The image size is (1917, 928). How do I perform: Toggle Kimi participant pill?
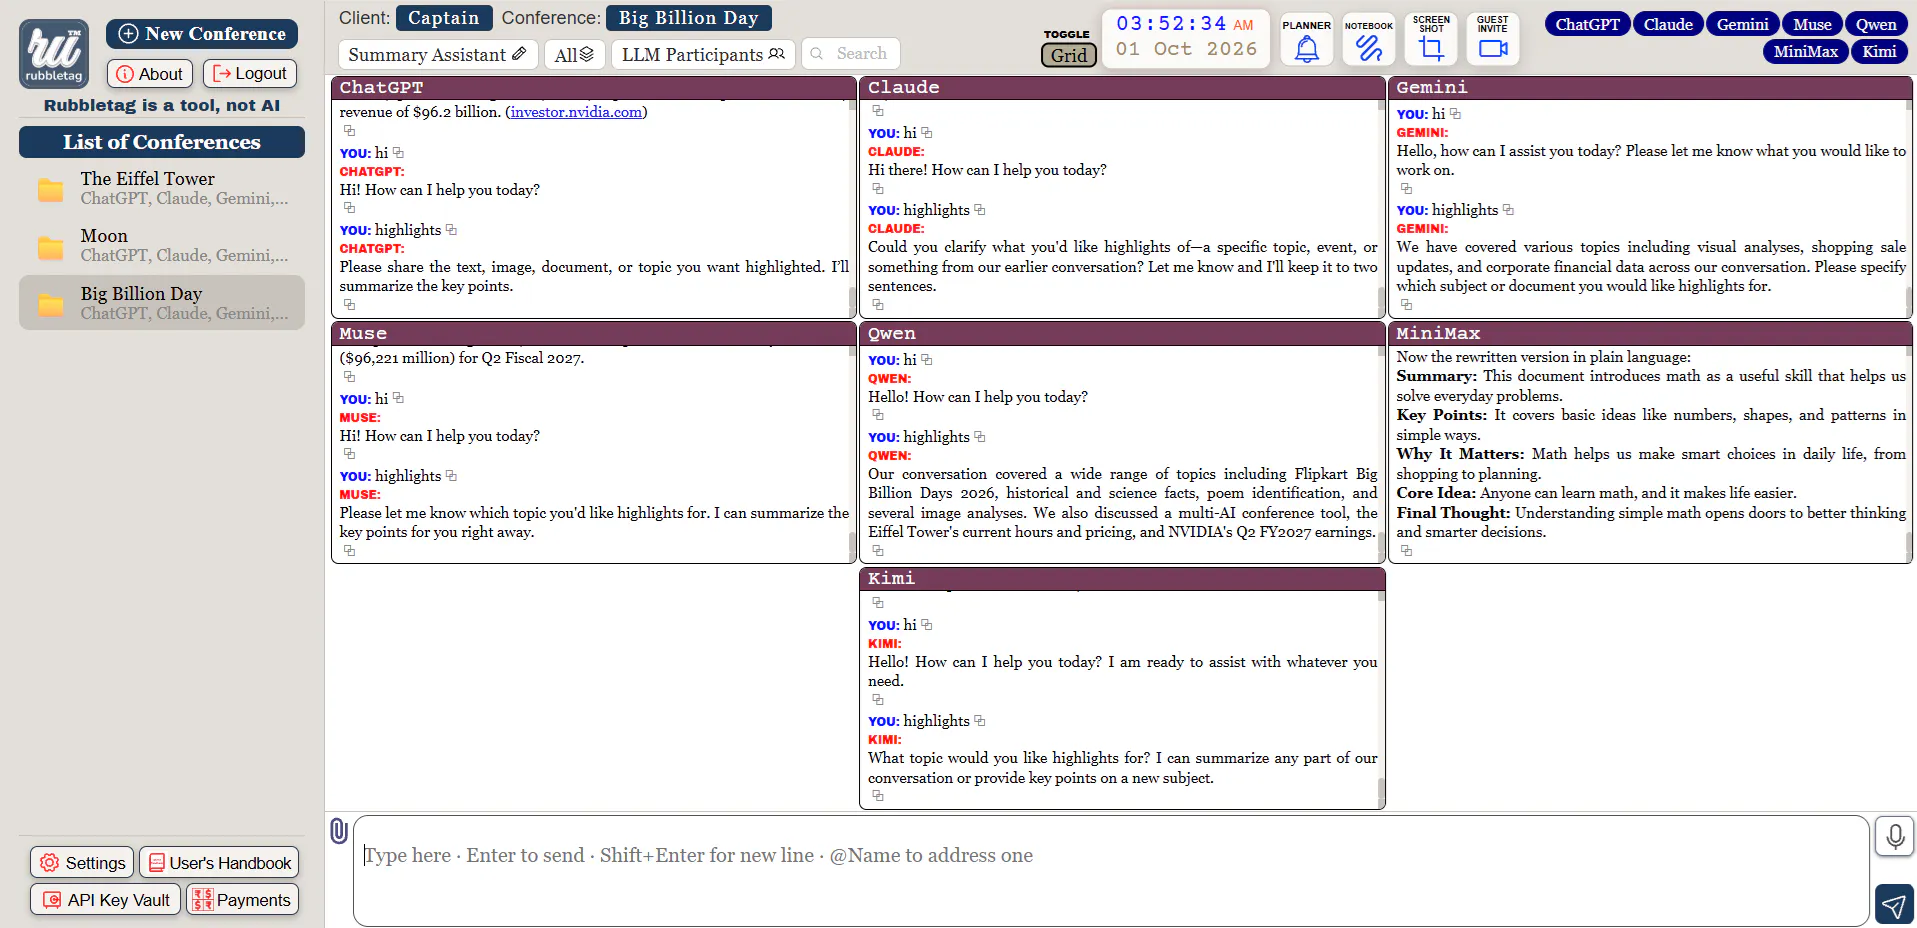click(1879, 51)
